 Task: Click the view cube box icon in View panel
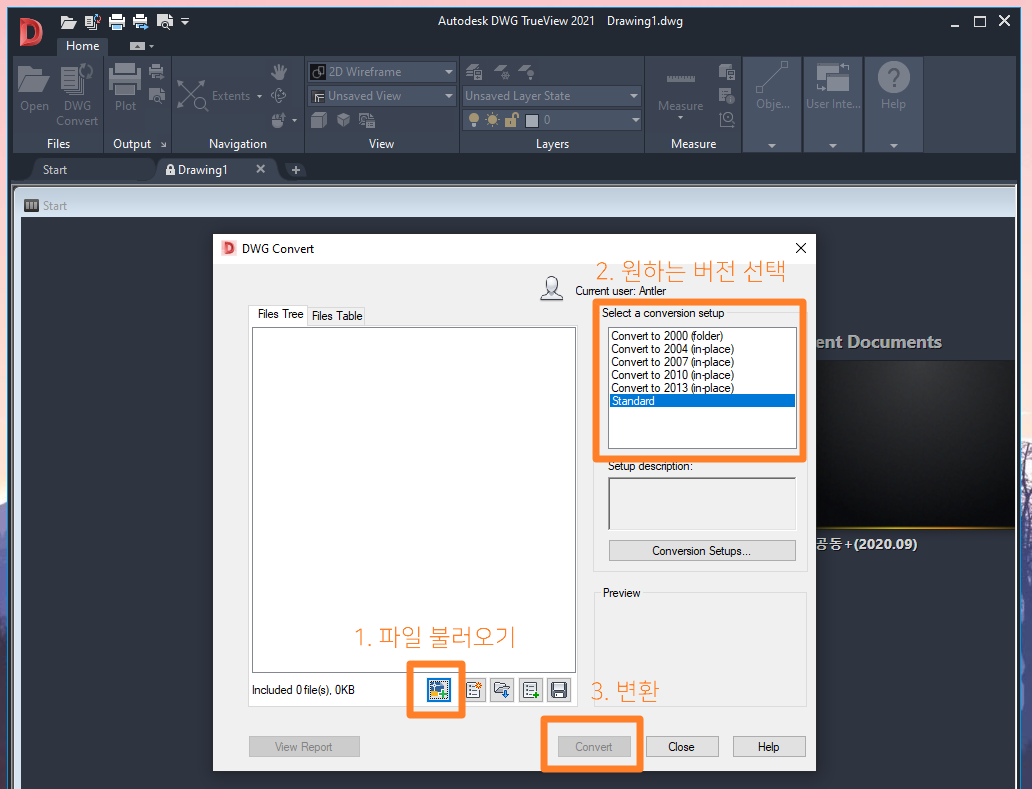[319, 120]
